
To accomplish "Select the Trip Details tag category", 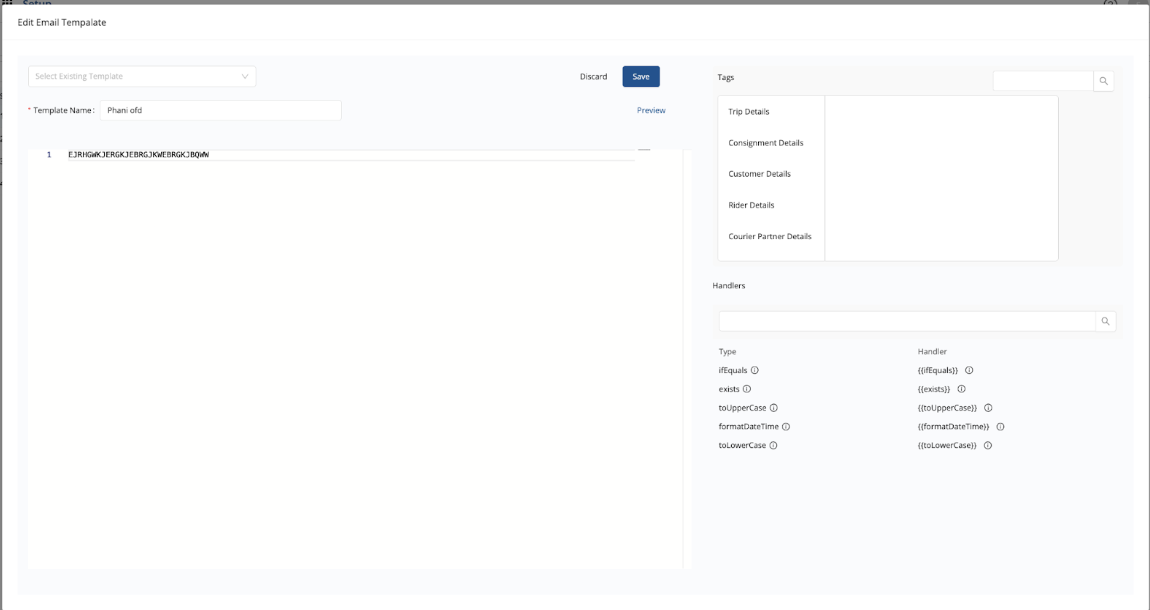I will click(x=749, y=112).
